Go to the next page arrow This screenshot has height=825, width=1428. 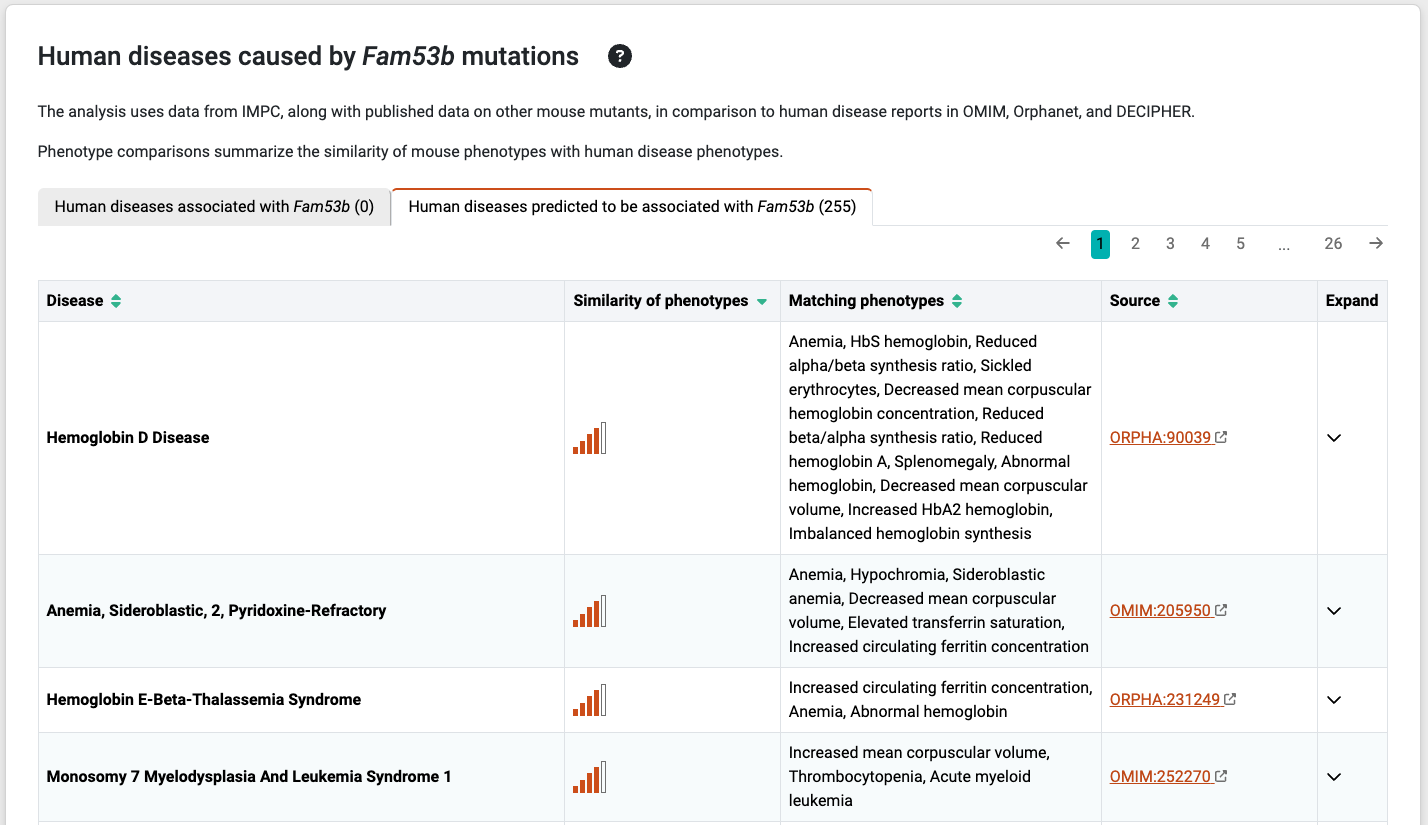pos(1376,244)
